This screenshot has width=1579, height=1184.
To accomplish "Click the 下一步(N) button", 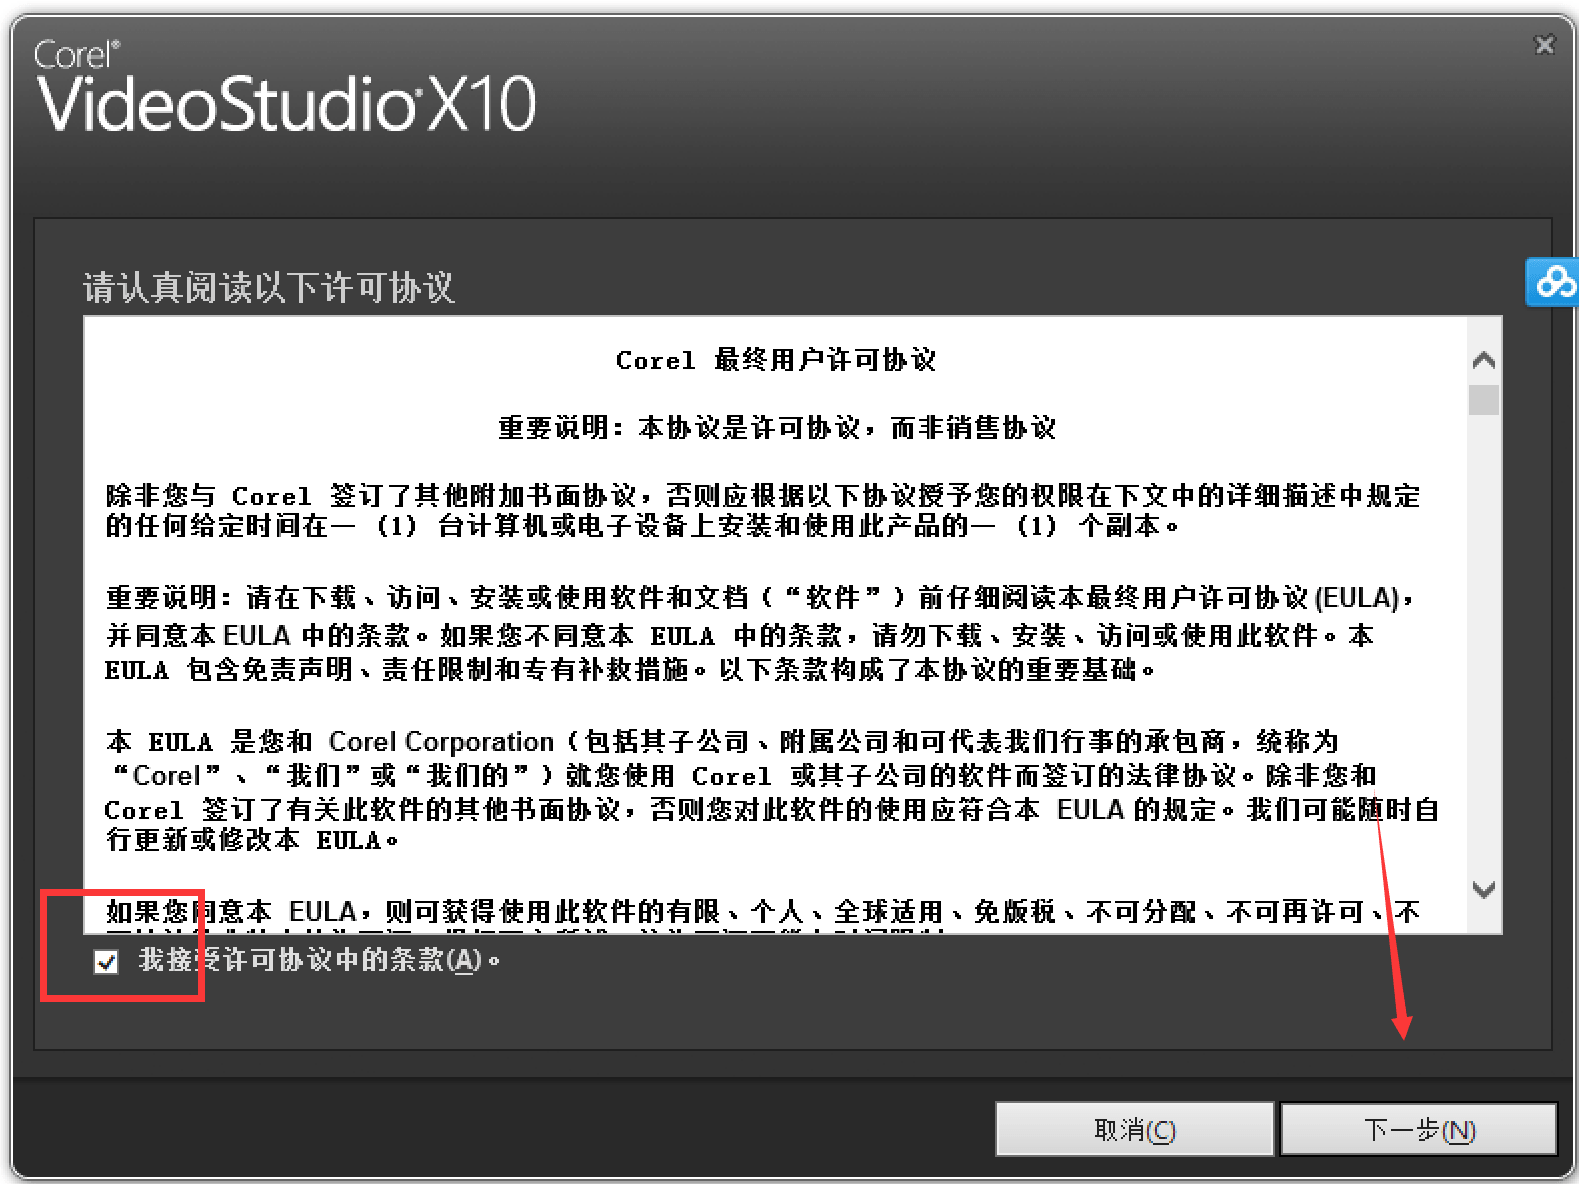I will pyautogui.click(x=1419, y=1130).
